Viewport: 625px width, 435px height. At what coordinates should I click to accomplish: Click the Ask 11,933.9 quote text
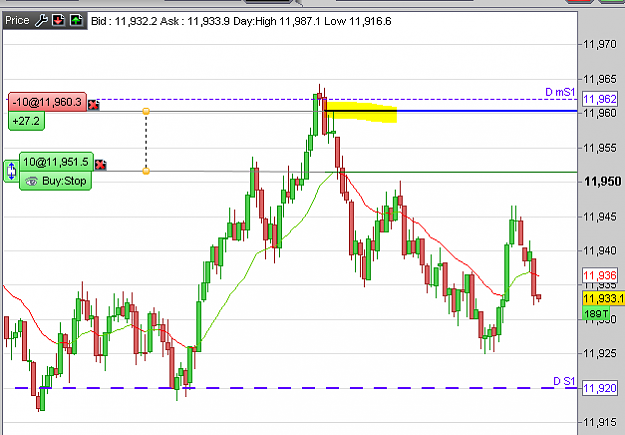click(195, 21)
